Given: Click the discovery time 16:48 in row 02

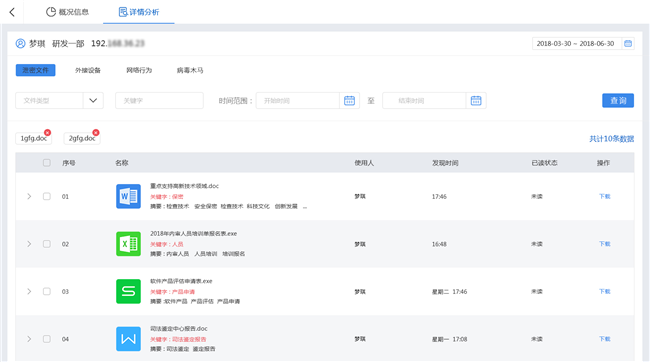Looking at the screenshot, I should tap(439, 244).
